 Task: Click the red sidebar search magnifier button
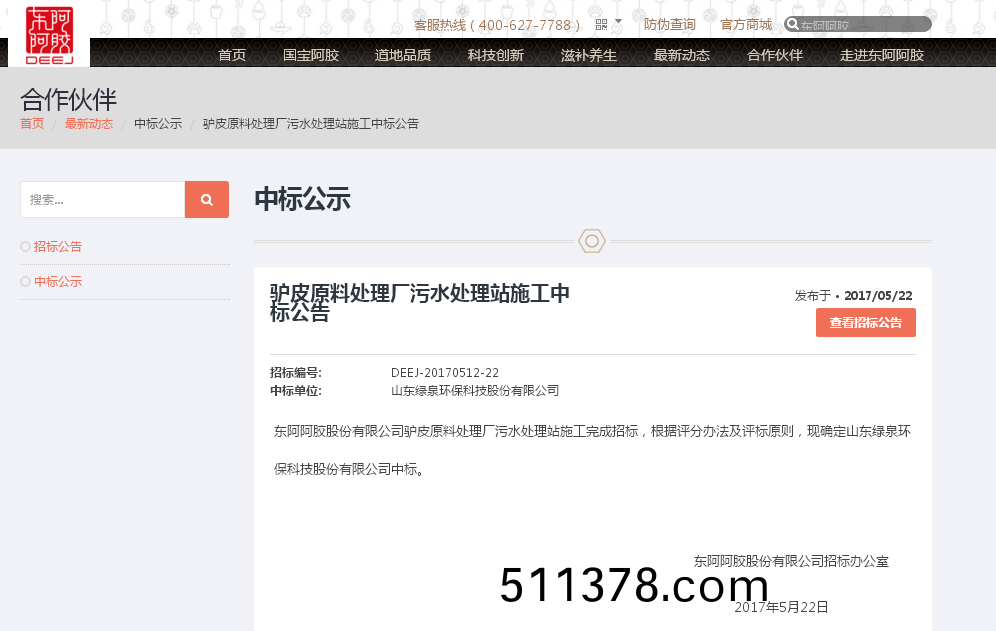(x=206, y=199)
